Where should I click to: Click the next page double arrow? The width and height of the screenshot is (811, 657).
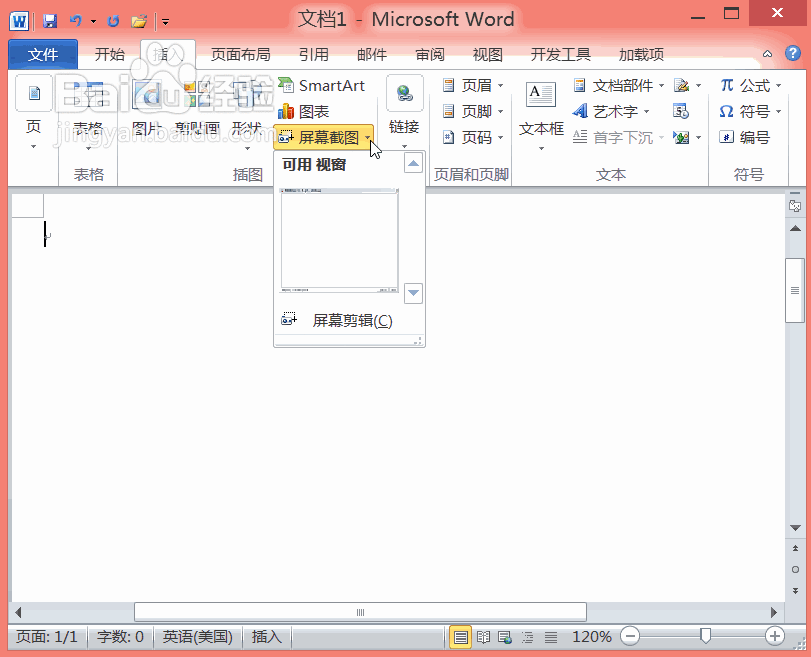coord(795,591)
